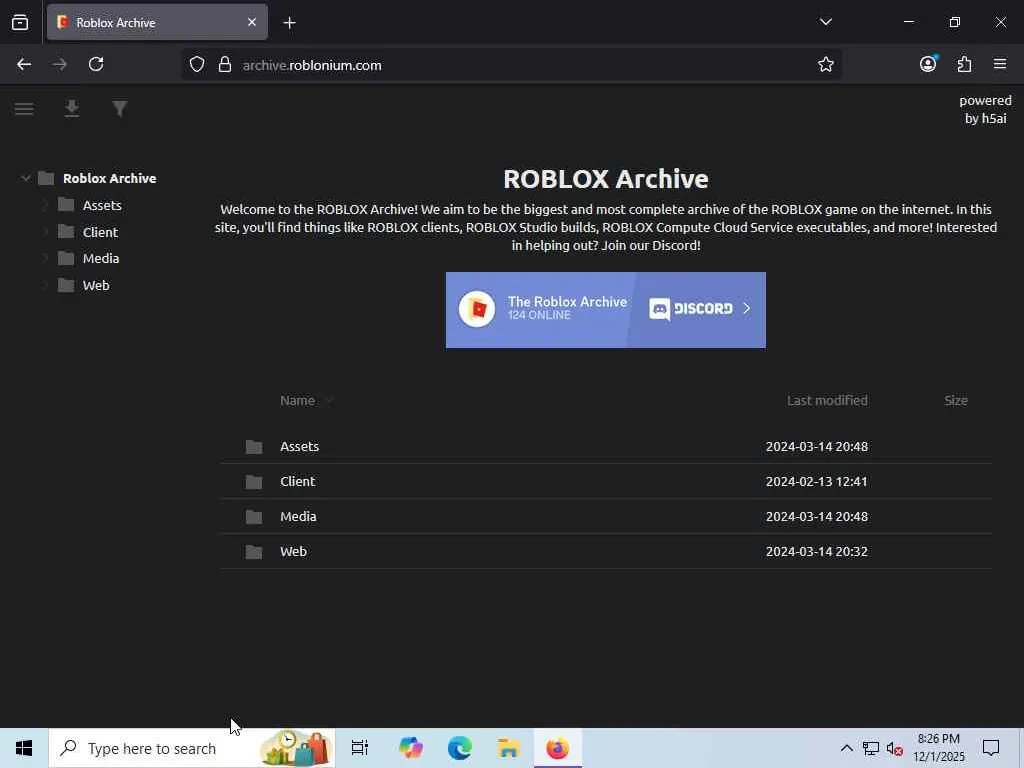The height and width of the screenshot is (768, 1024).
Task: Click the Media folder icon in the file list
Action: click(254, 517)
